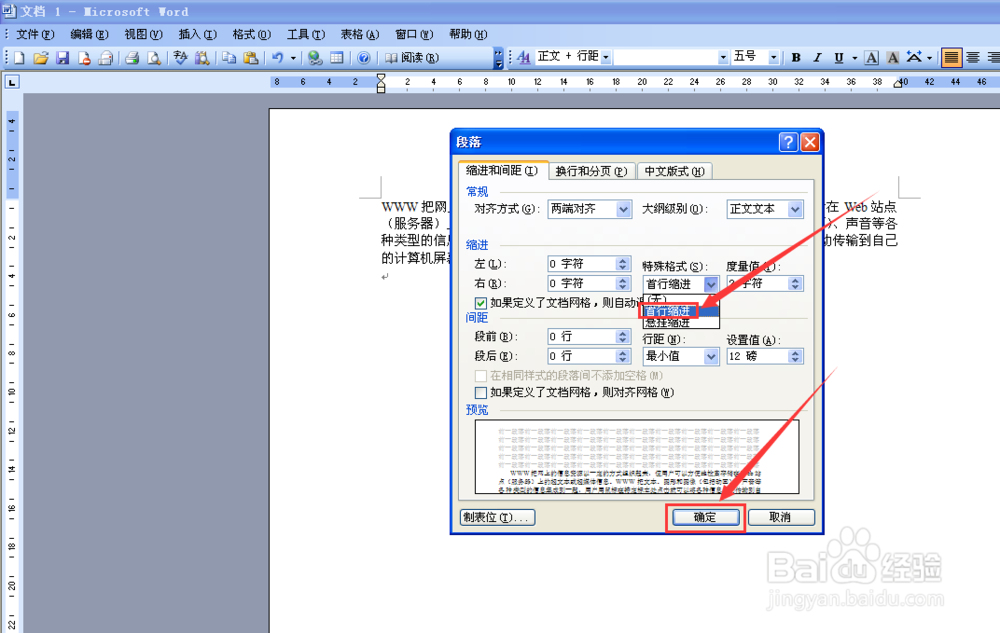Image resolution: width=1000 pixels, height=633 pixels.
Task: Create a new blank document
Action: point(18,57)
